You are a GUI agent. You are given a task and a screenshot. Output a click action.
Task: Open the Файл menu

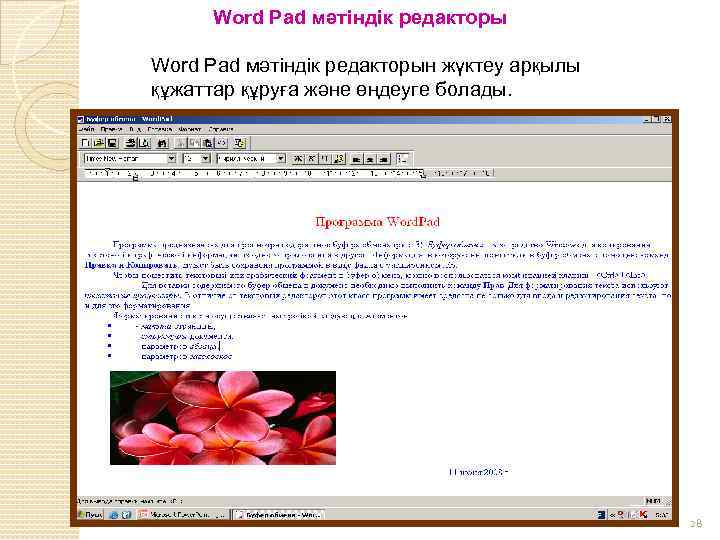tap(86, 129)
